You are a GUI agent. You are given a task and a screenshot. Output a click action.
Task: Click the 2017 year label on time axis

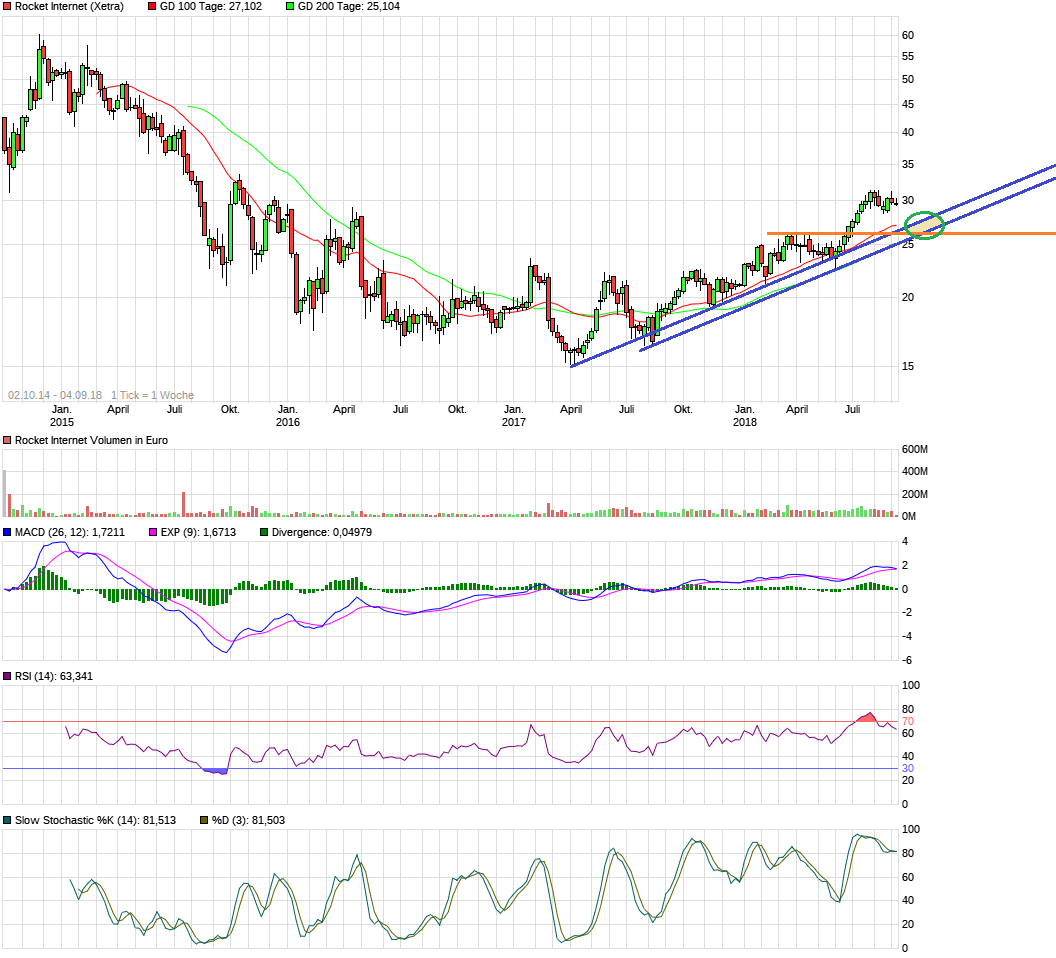click(514, 422)
